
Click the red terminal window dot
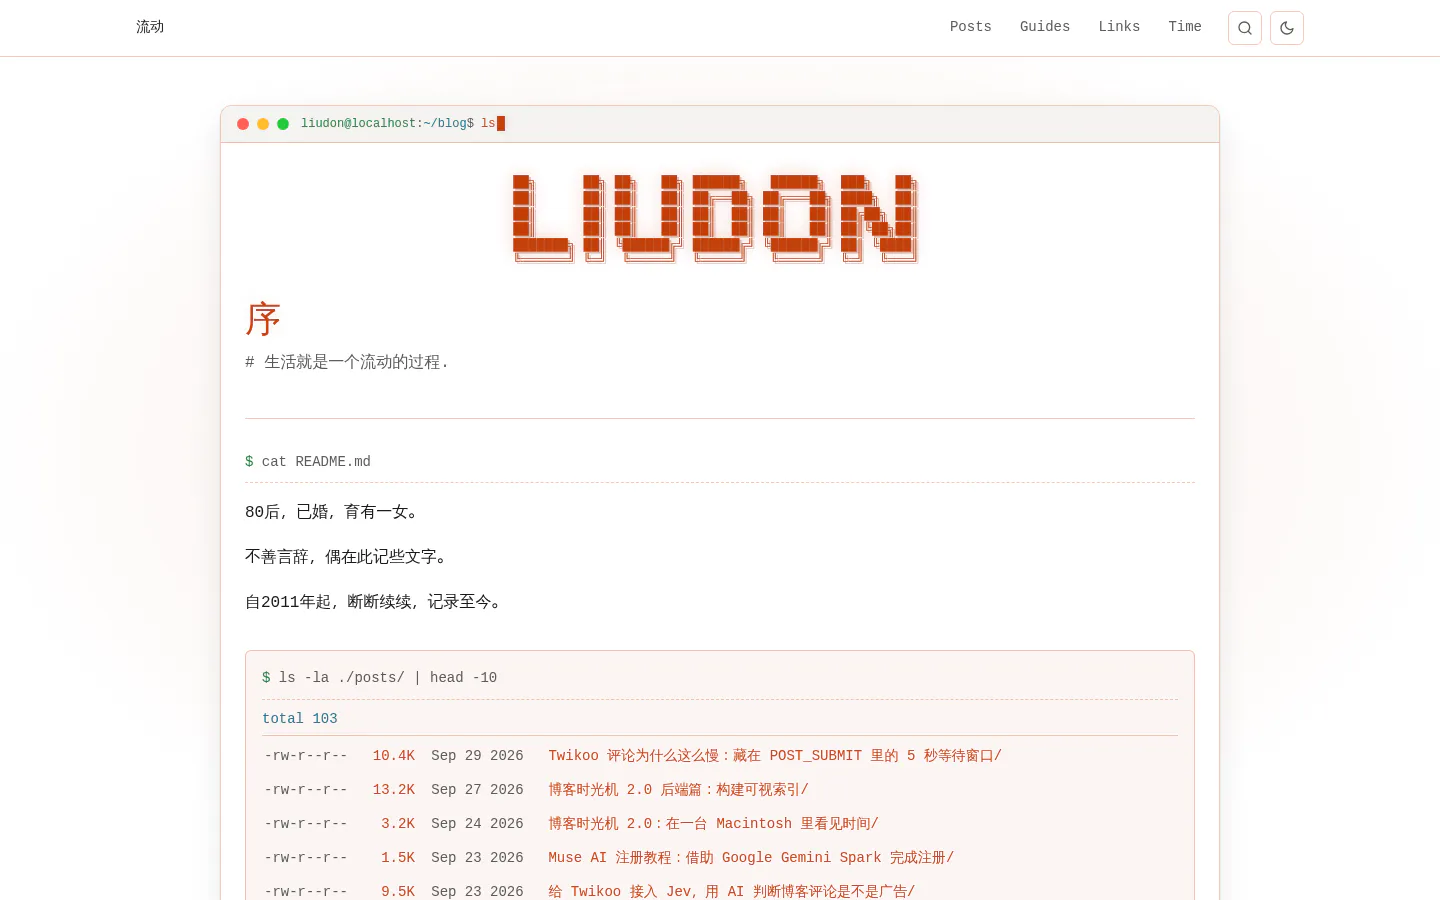243,124
